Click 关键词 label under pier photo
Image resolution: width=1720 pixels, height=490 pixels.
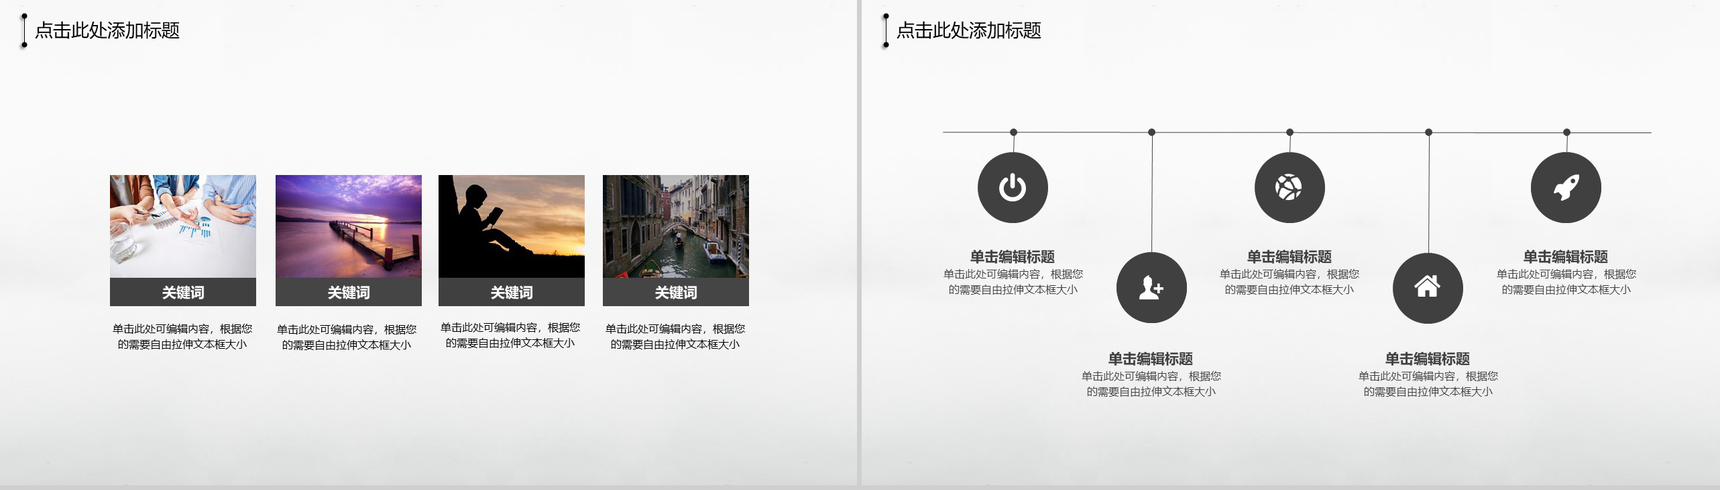click(348, 292)
